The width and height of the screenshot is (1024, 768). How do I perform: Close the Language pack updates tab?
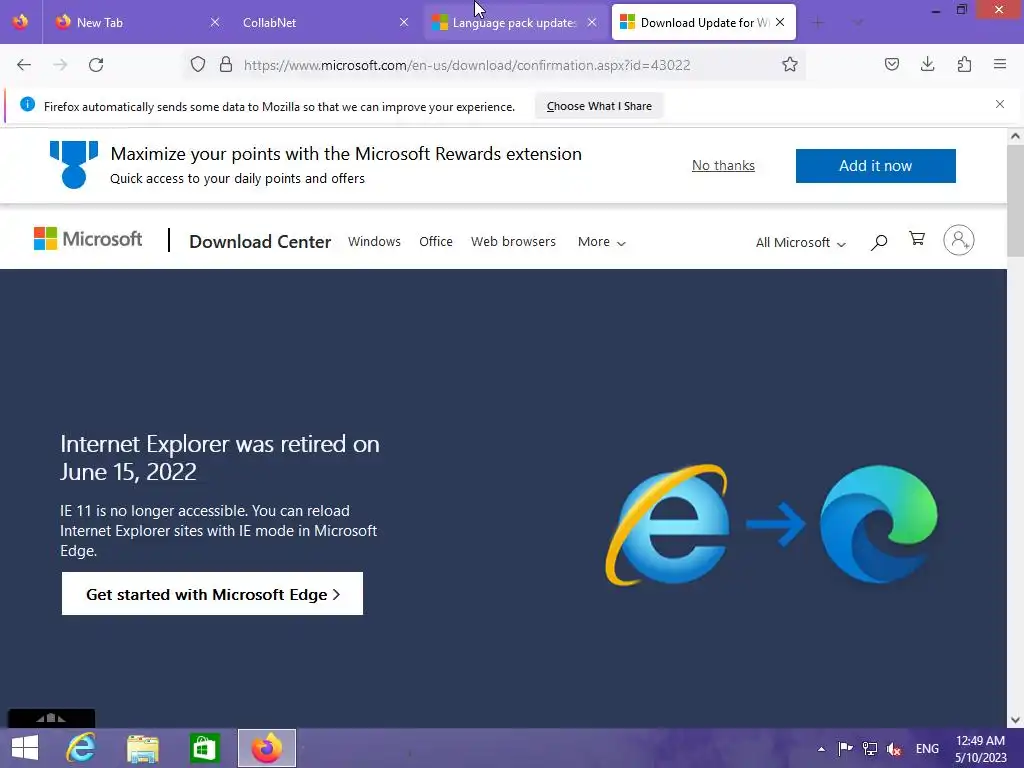[592, 22]
